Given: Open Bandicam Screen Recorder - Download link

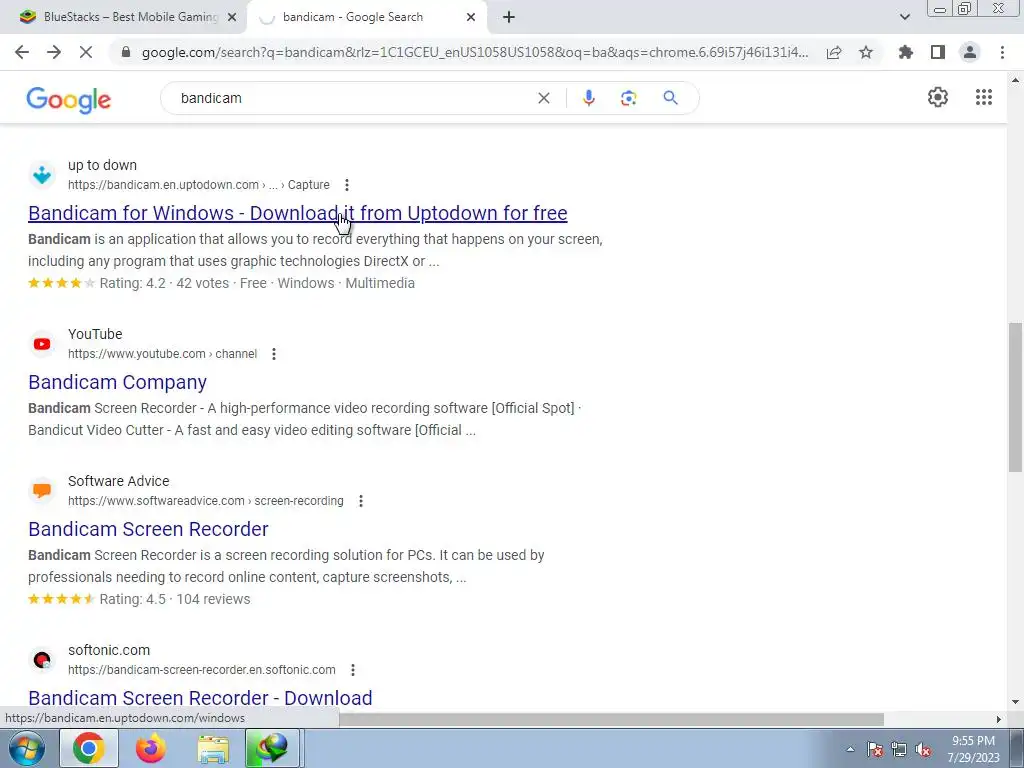Looking at the screenshot, I should click(x=200, y=697).
